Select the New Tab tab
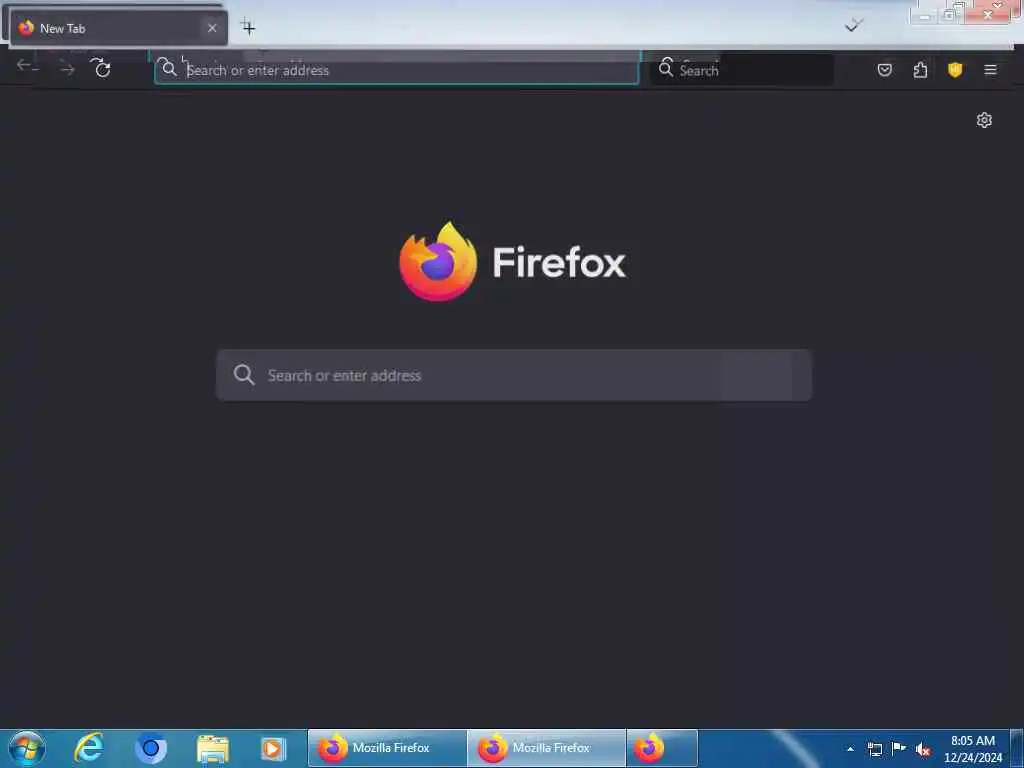 click(118, 28)
